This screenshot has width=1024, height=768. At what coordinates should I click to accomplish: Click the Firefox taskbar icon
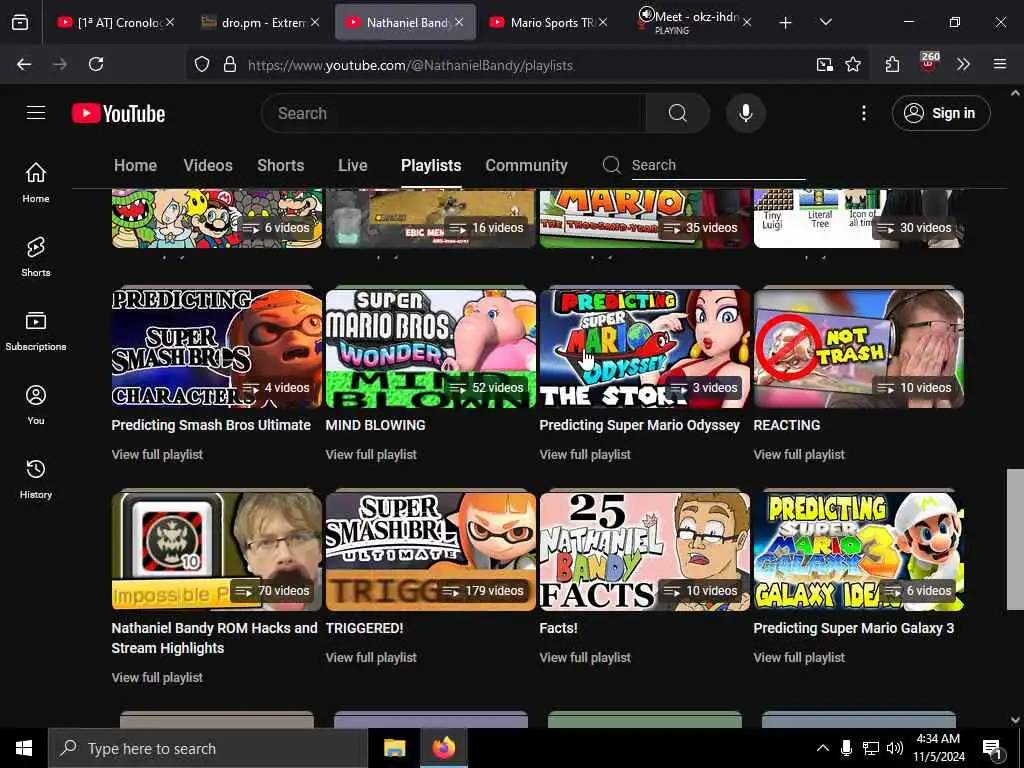pyautogui.click(x=443, y=748)
